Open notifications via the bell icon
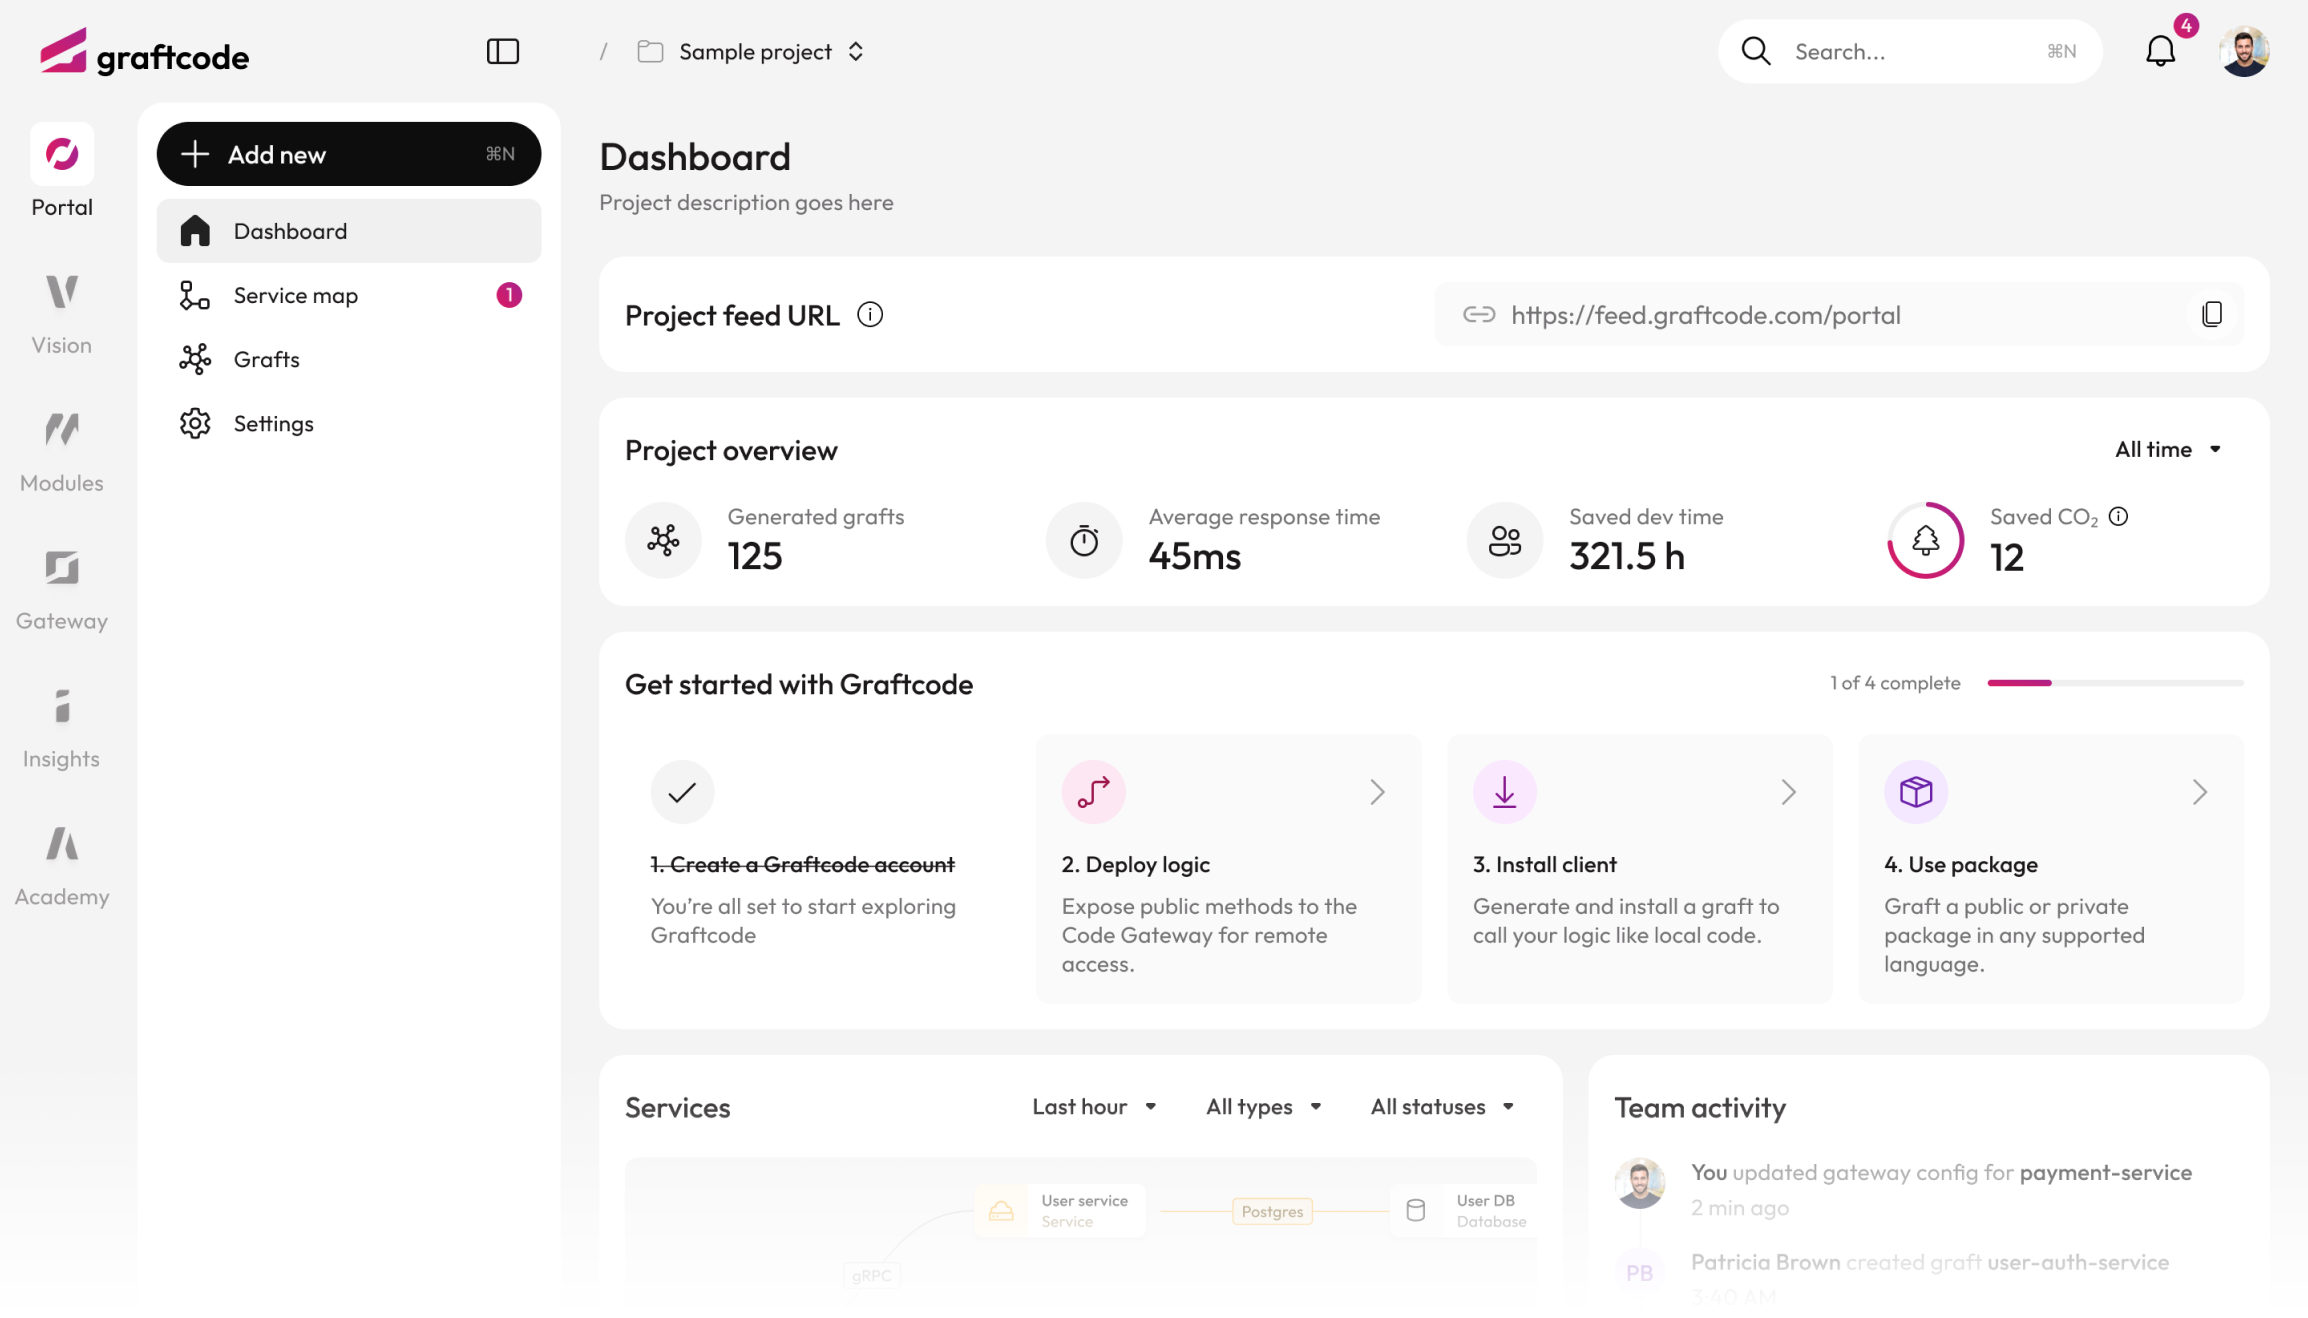 (2159, 51)
